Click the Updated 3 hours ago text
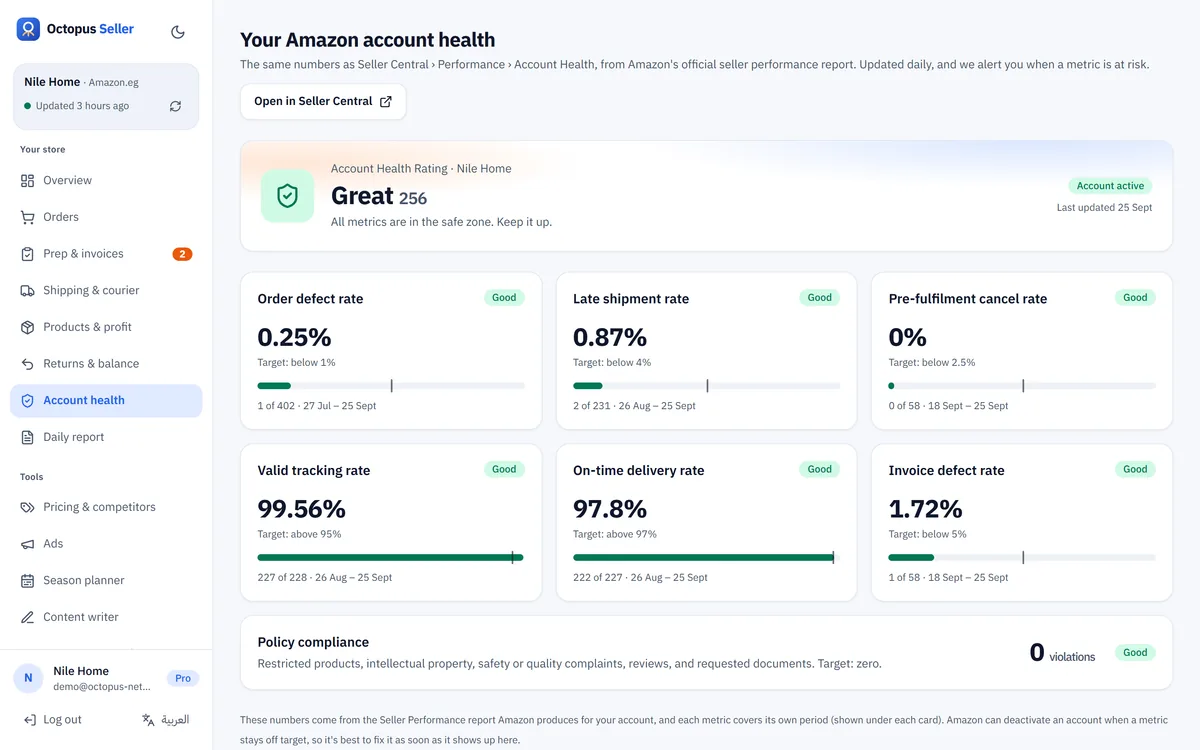Image resolution: width=1200 pixels, height=750 pixels. click(82, 106)
